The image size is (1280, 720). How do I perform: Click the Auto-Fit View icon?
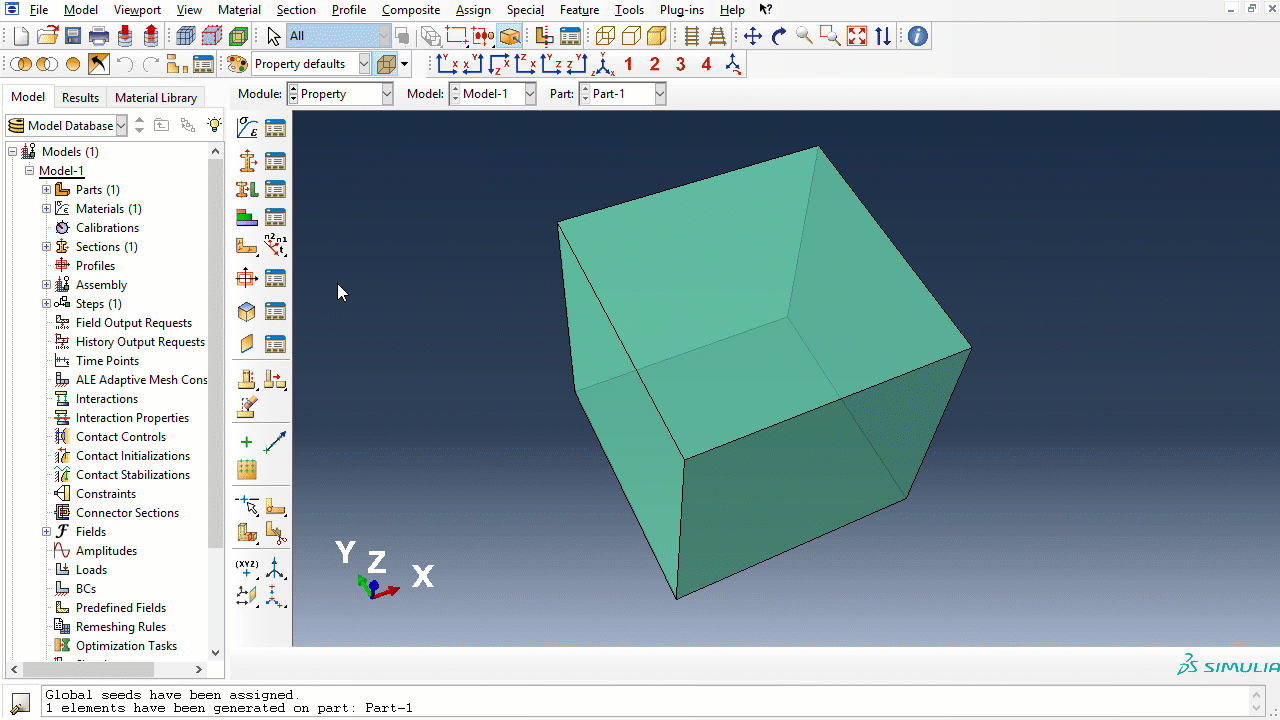857,36
